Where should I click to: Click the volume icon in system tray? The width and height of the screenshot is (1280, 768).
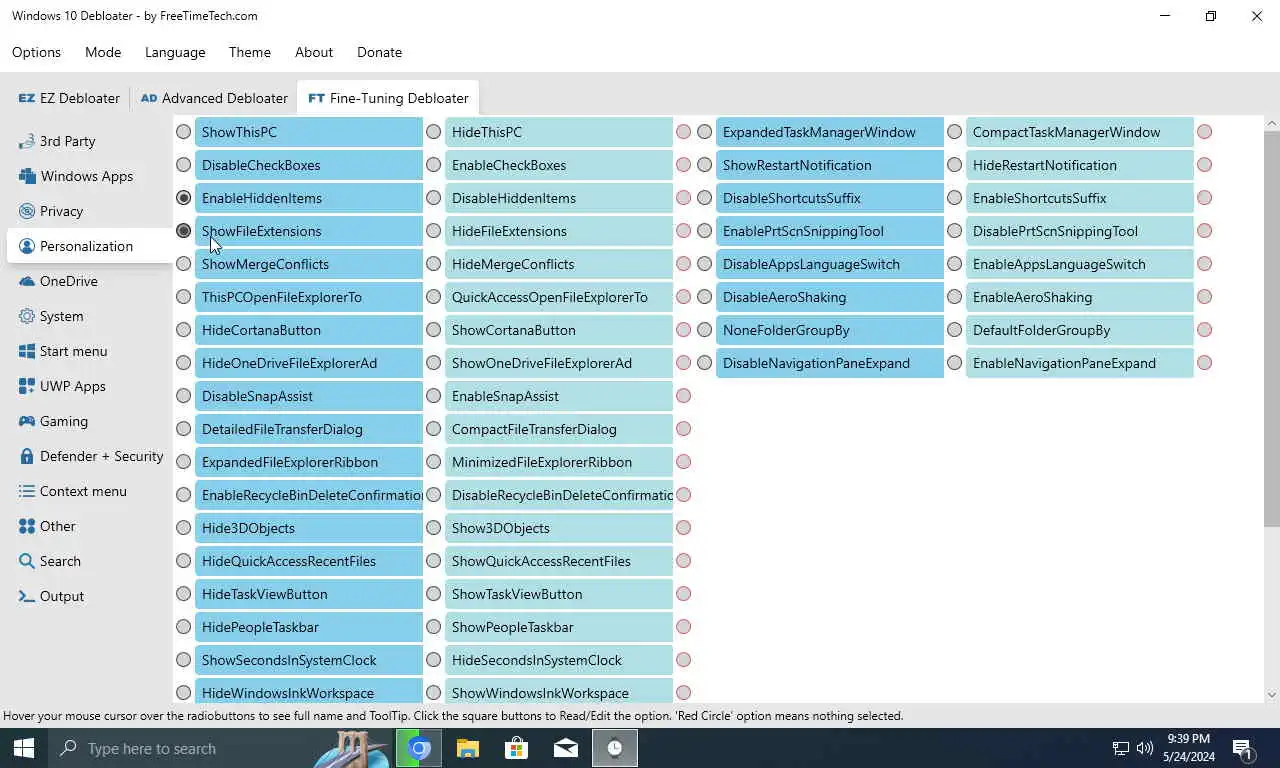tap(1145, 748)
